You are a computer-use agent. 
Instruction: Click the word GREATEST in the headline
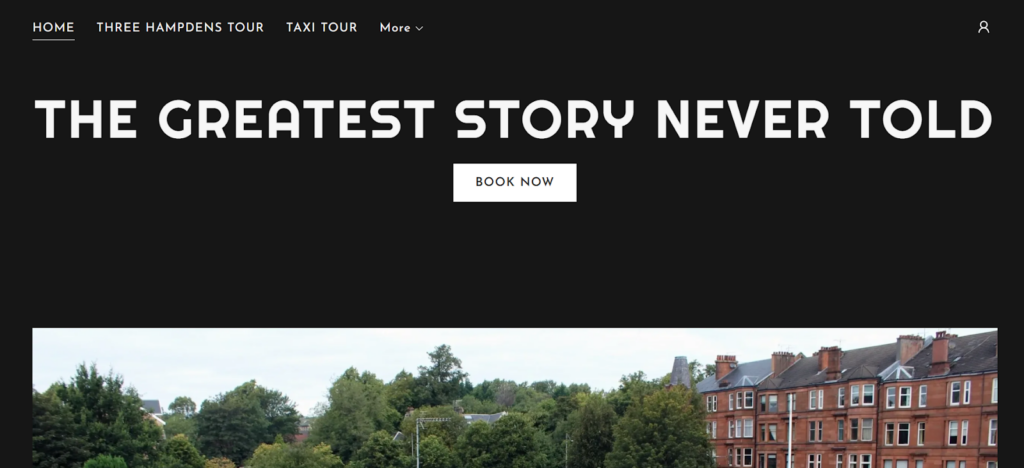click(x=297, y=119)
